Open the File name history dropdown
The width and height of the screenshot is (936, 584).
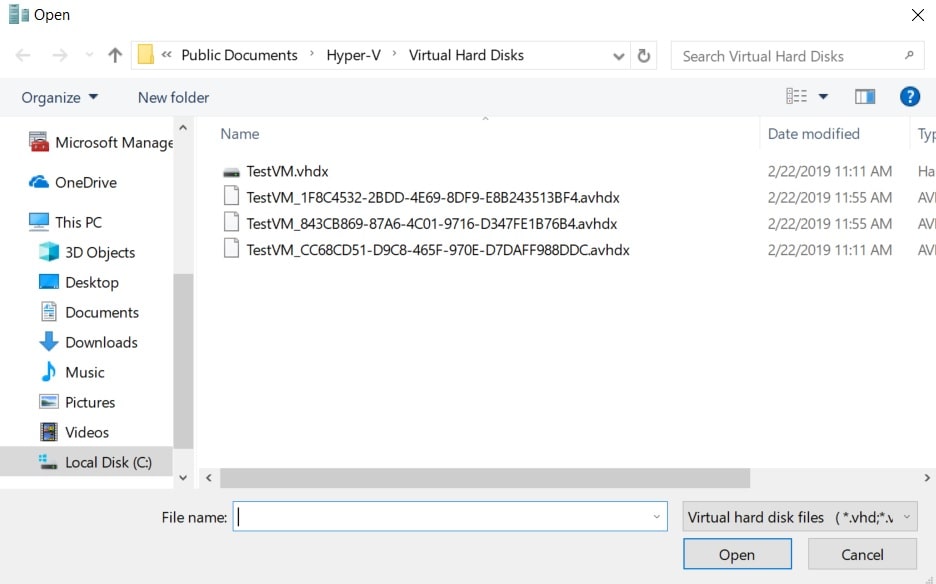[656, 517]
